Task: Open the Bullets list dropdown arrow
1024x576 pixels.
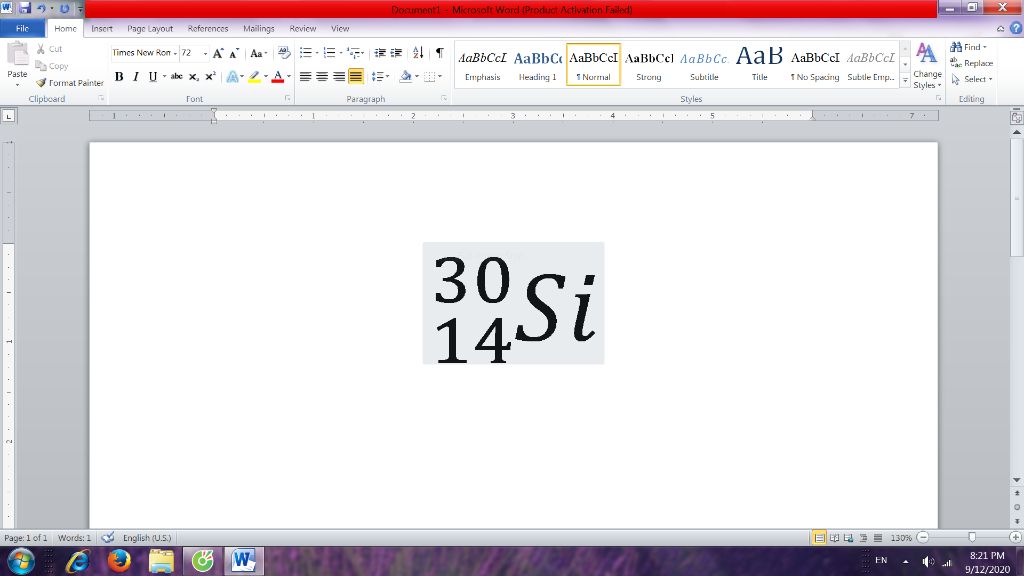Action: tap(317, 53)
